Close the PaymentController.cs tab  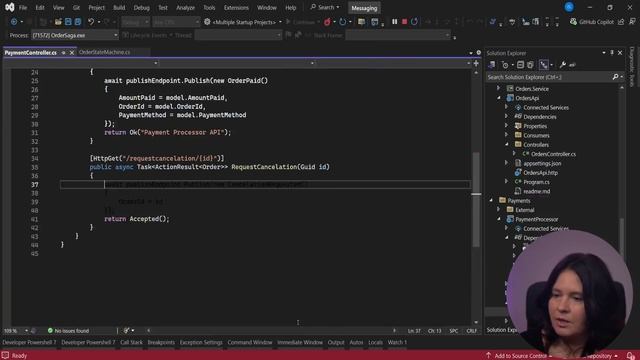[x=72, y=53]
